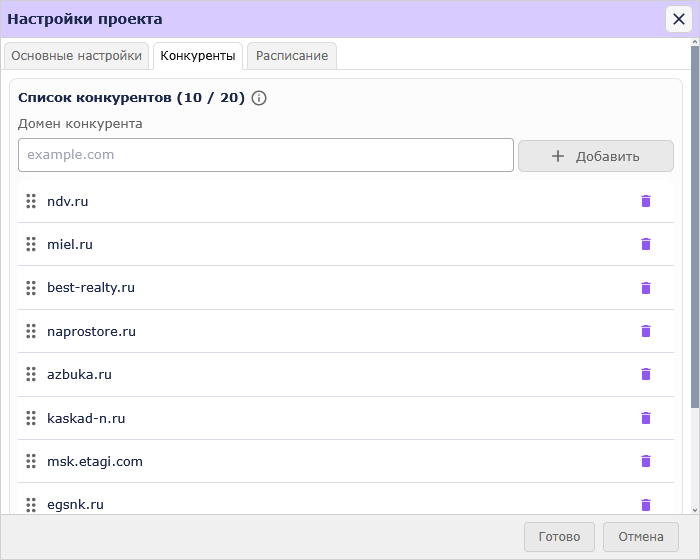The height and width of the screenshot is (560, 700).
Task: Switch to Основные настройки tab
Action: pos(76,56)
